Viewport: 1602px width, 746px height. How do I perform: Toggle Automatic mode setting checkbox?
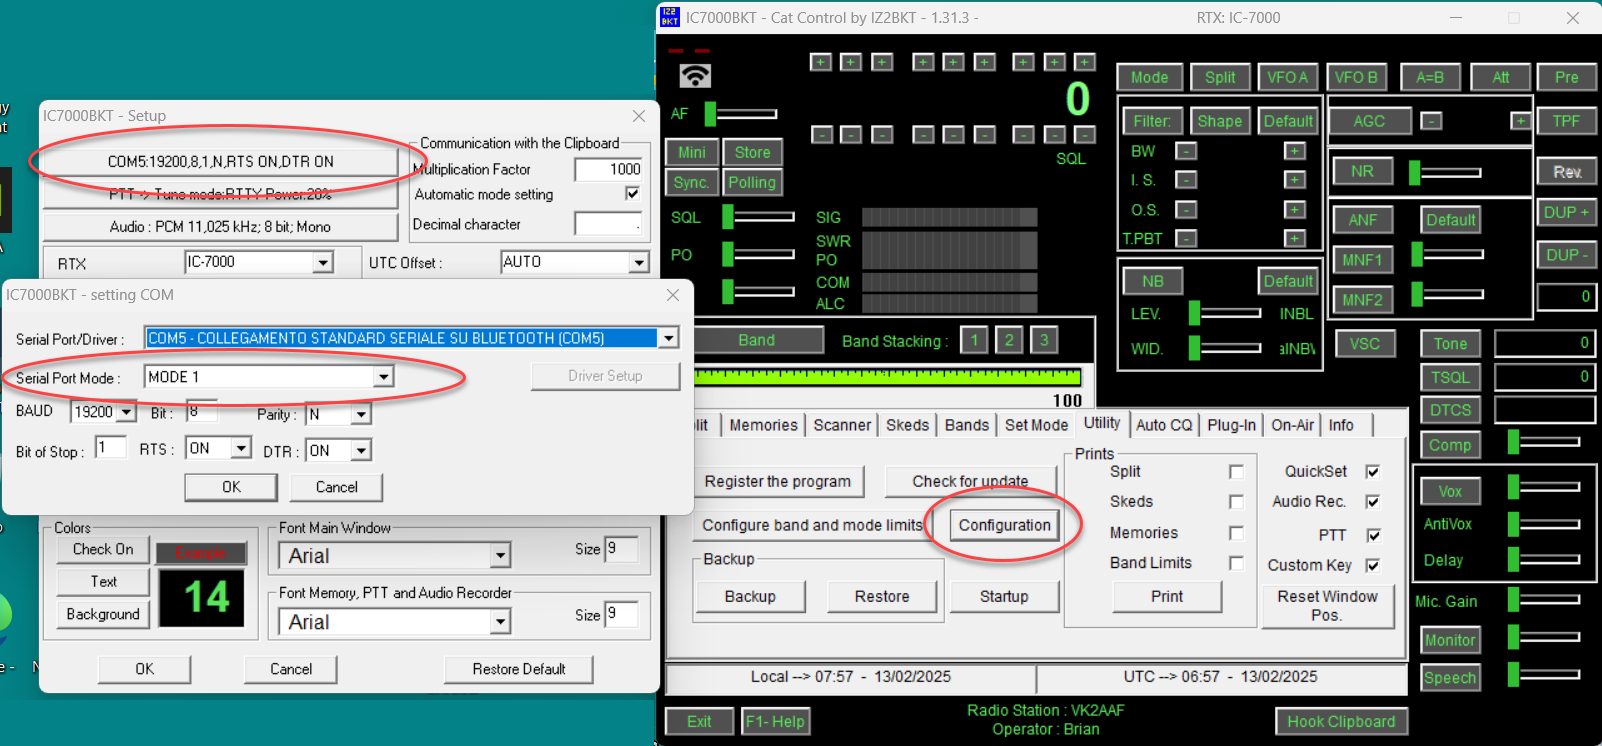coord(632,194)
